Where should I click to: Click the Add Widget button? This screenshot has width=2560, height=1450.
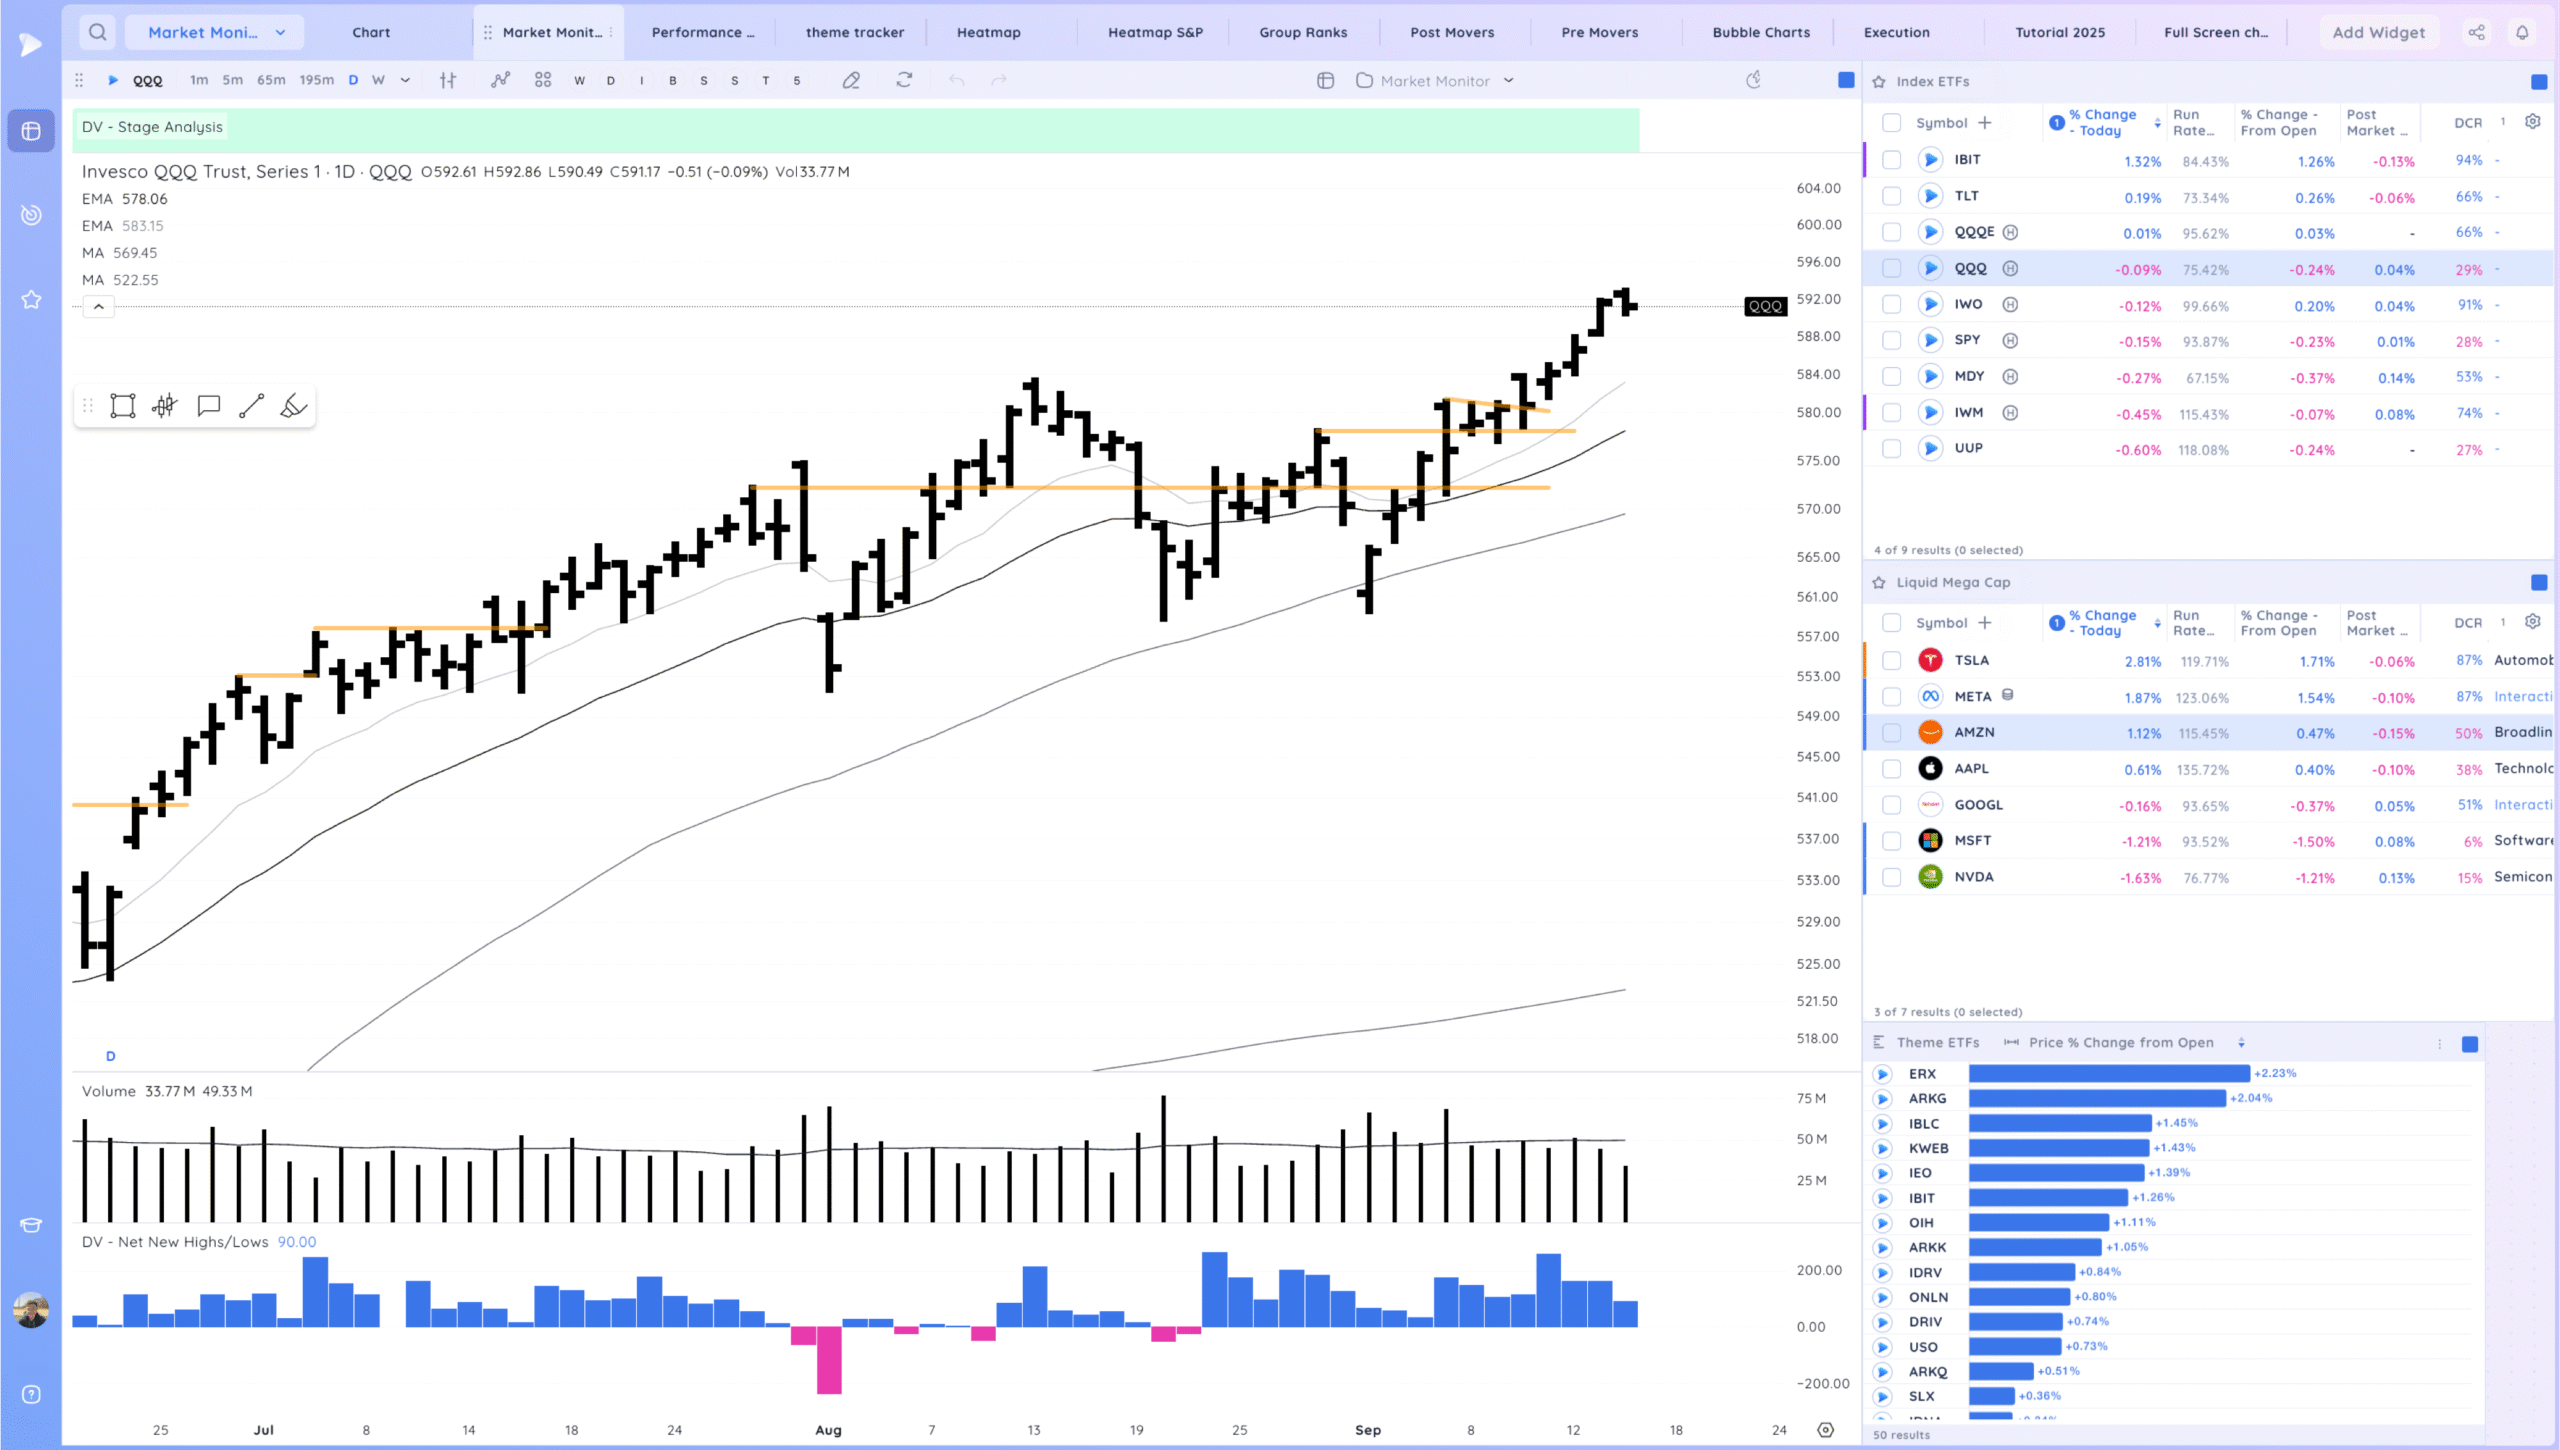2378,32
